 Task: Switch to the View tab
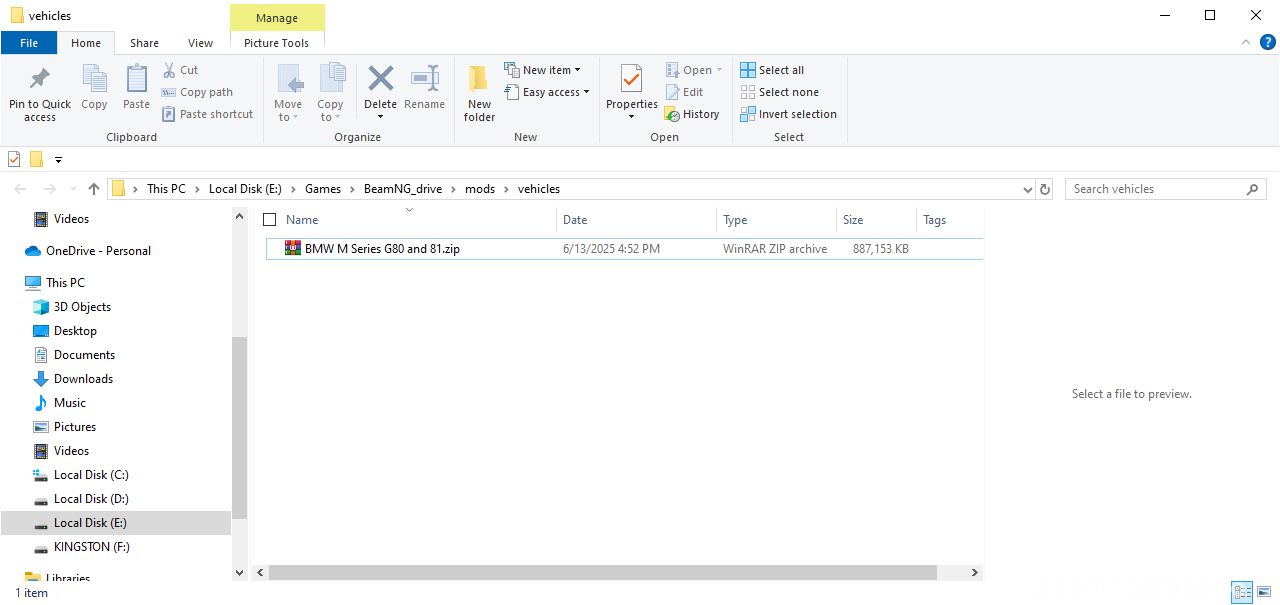pyautogui.click(x=201, y=43)
